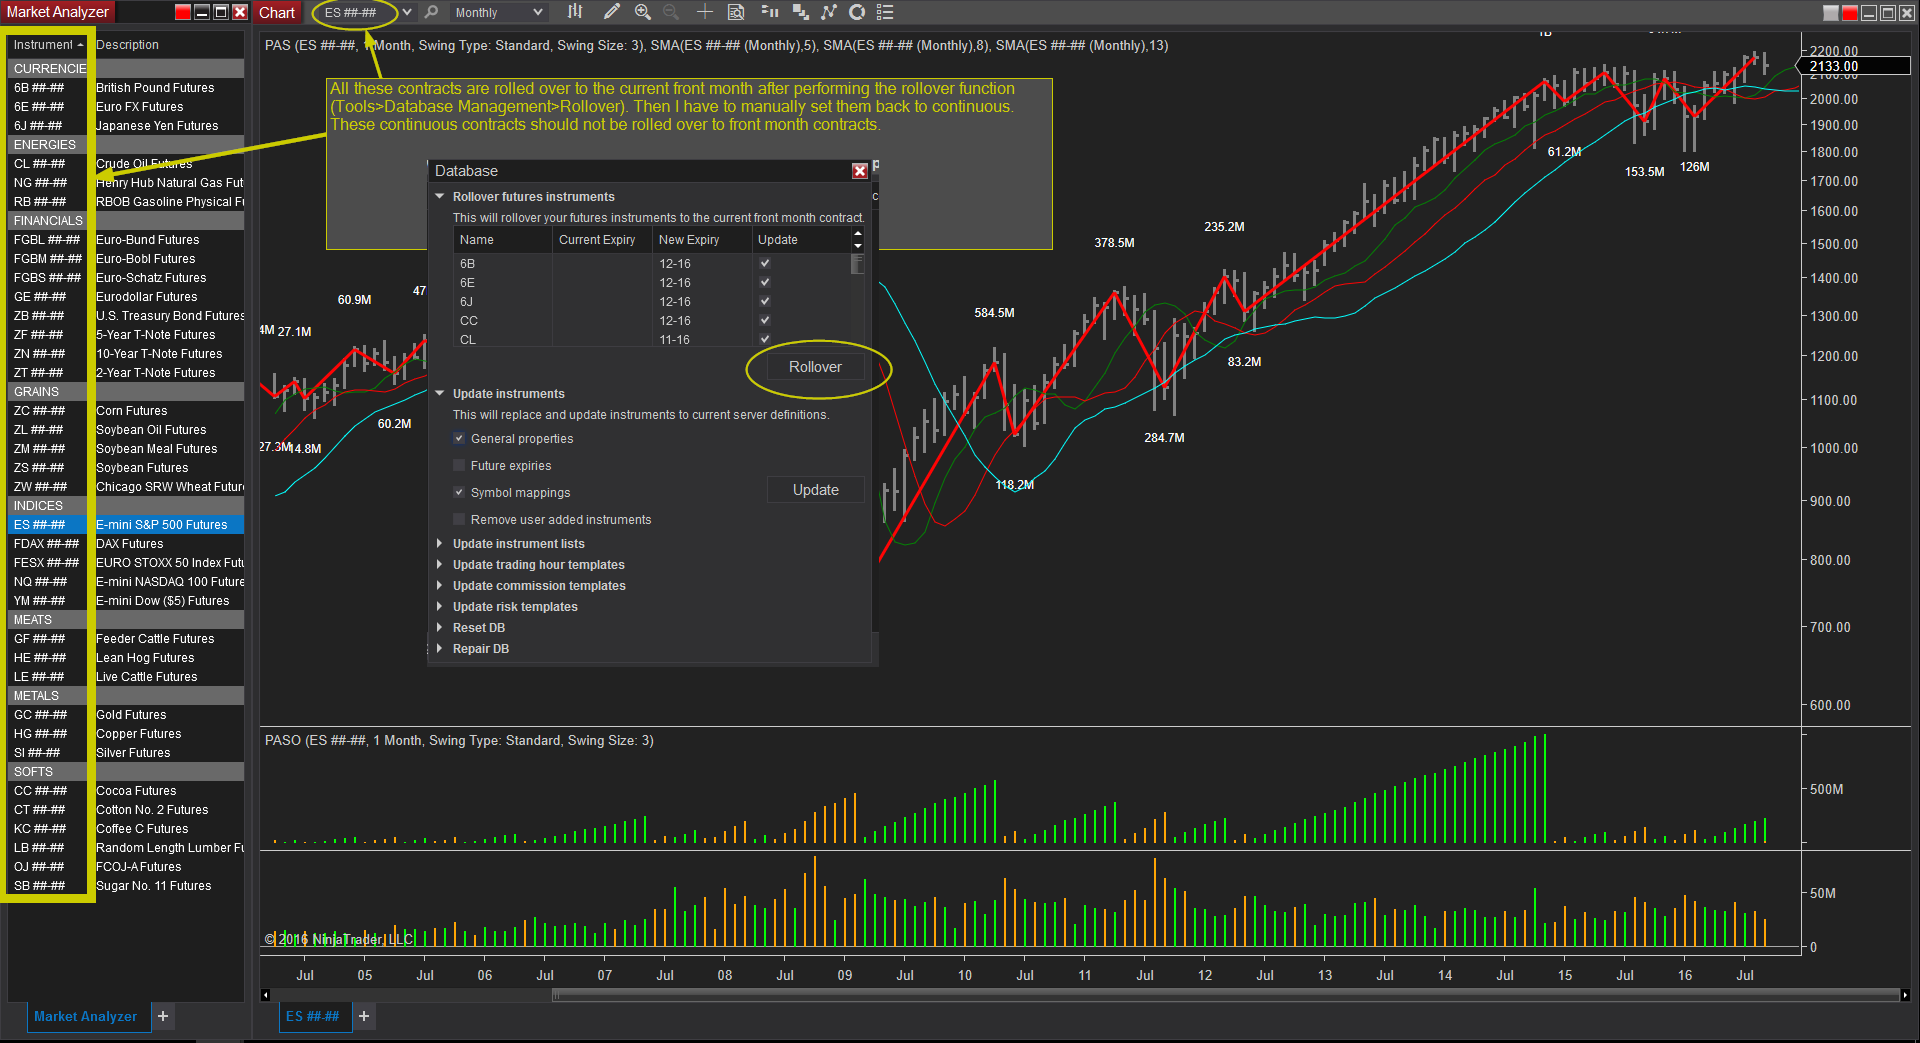The height and width of the screenshot is (1043, 1920).
Task: Select the E-mini S&P 500 Futures row
Action: [x=126, y=524]
